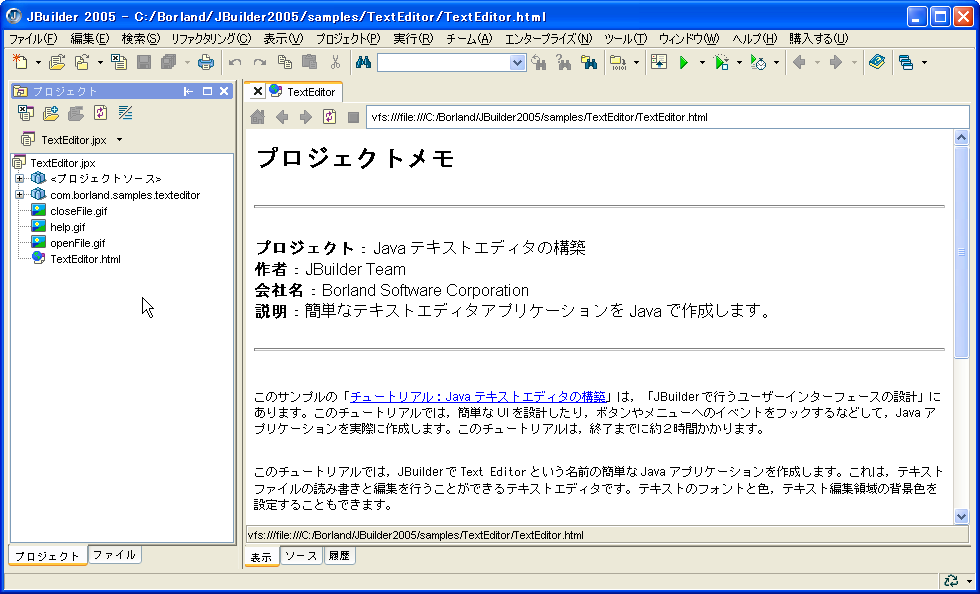Click the green Run project icon
The width and height of the screenshot is (980, 594).
pos(685,63)
